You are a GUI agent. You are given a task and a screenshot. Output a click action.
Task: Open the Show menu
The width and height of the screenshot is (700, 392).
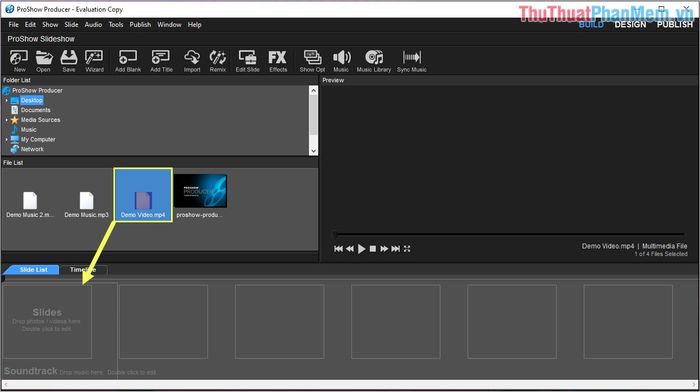pos(50,25)
